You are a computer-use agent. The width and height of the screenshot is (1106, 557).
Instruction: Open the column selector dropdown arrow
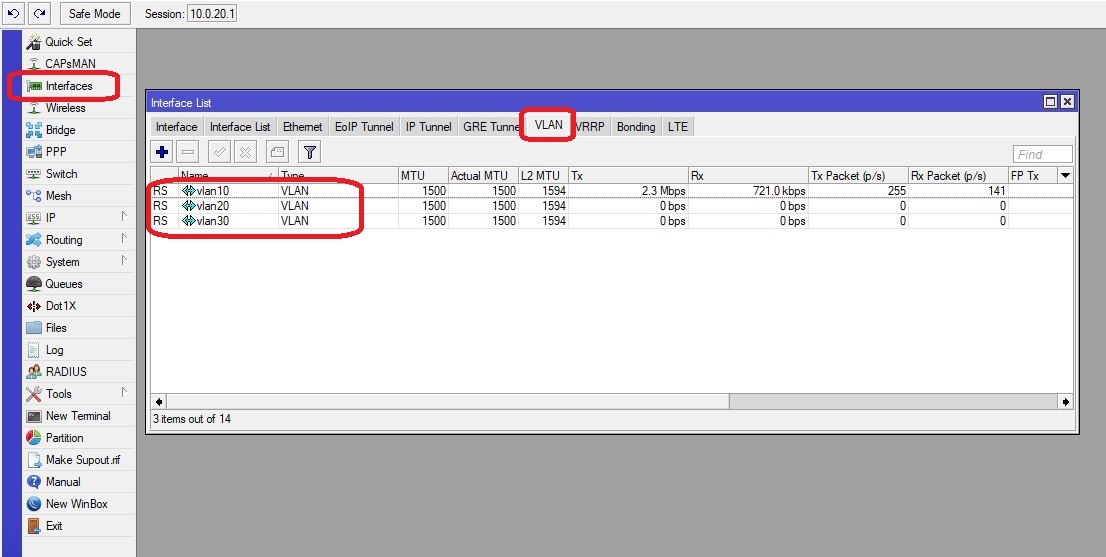point(1064,176)
